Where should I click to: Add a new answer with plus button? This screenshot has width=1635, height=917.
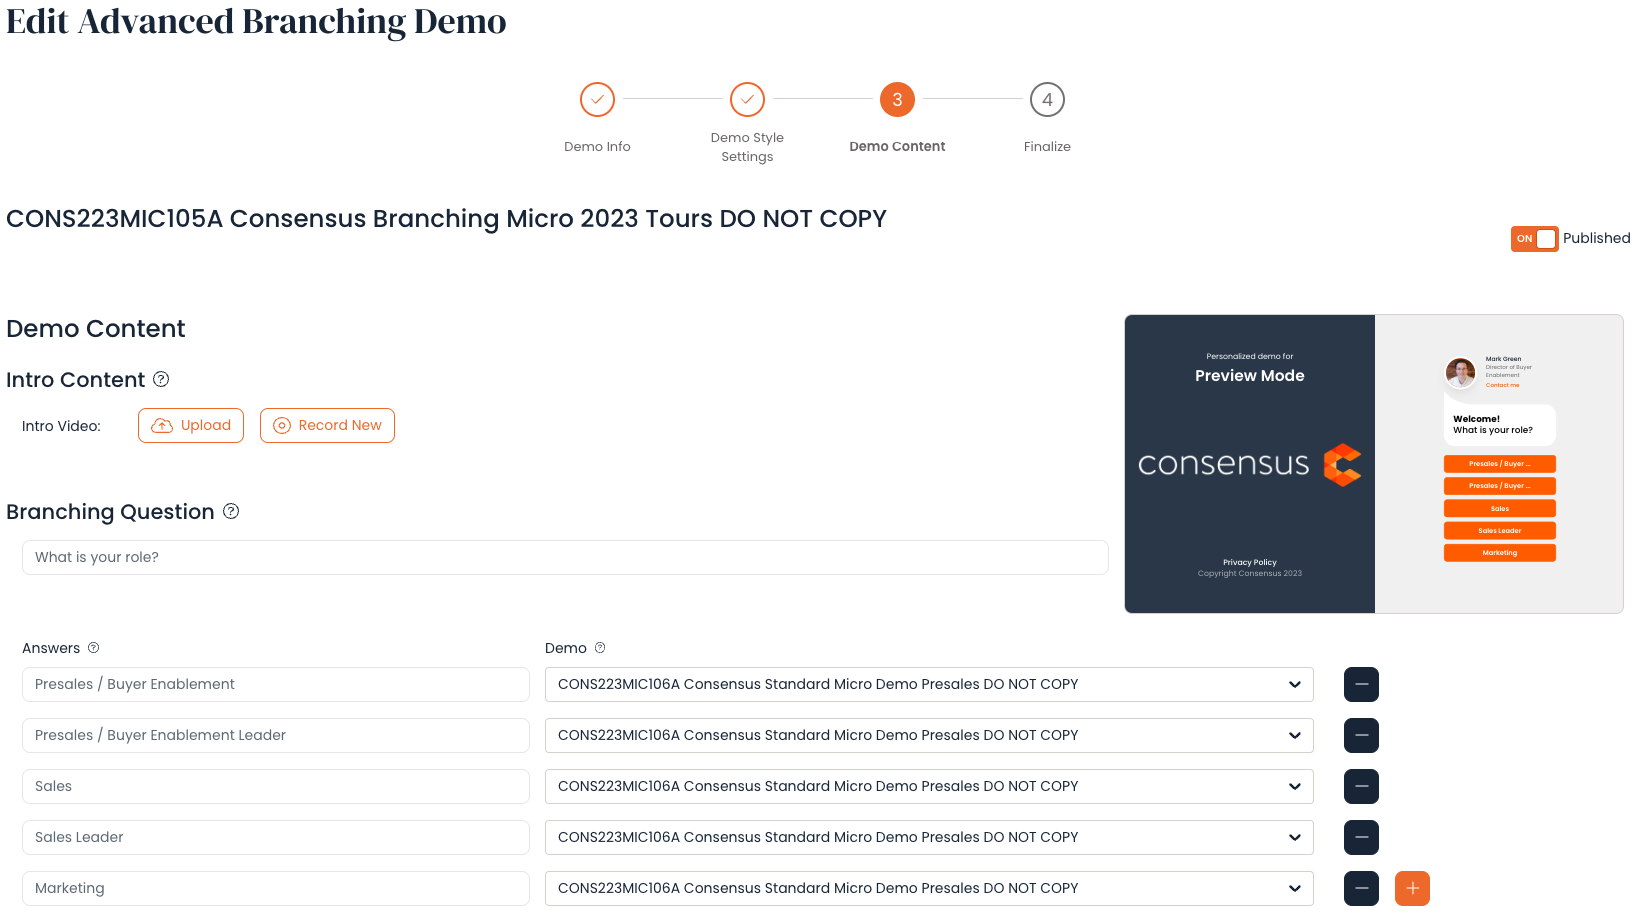click(x=1412, y=888)
